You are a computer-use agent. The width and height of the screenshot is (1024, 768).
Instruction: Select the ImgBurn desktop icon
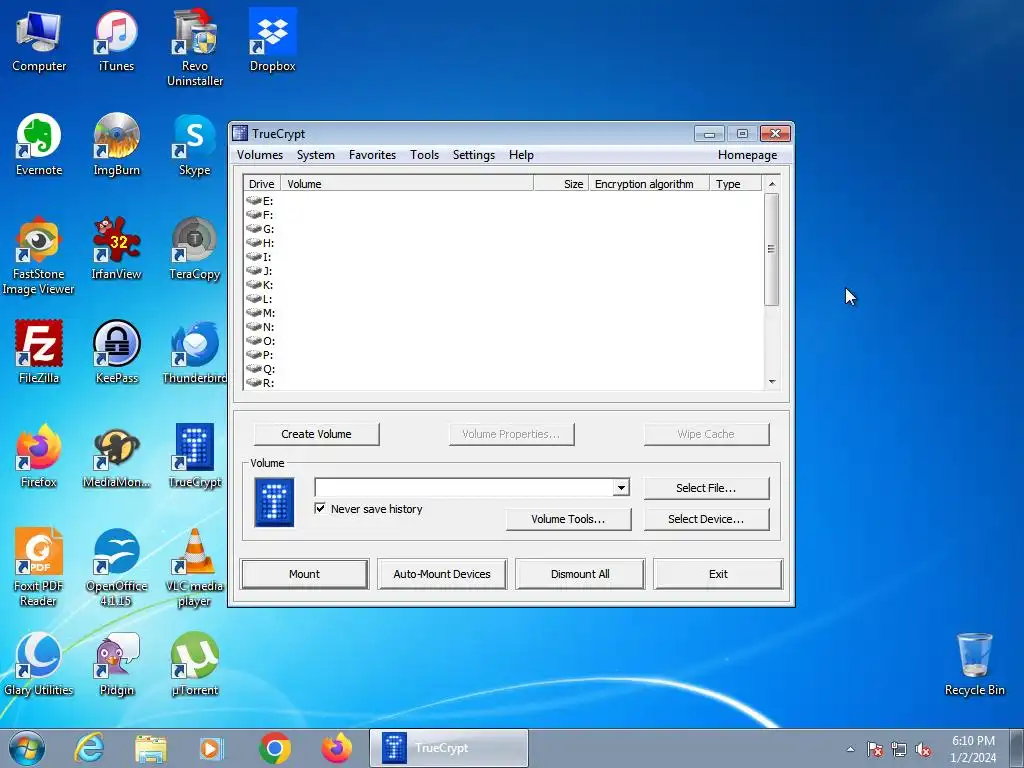(116, 145)
